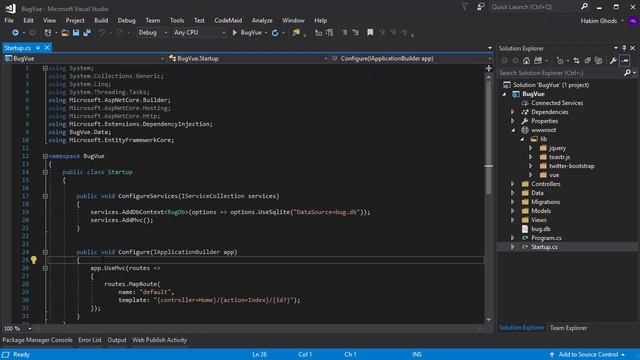Click the Home icon in Solution Explorer

[x=527, y=61]
